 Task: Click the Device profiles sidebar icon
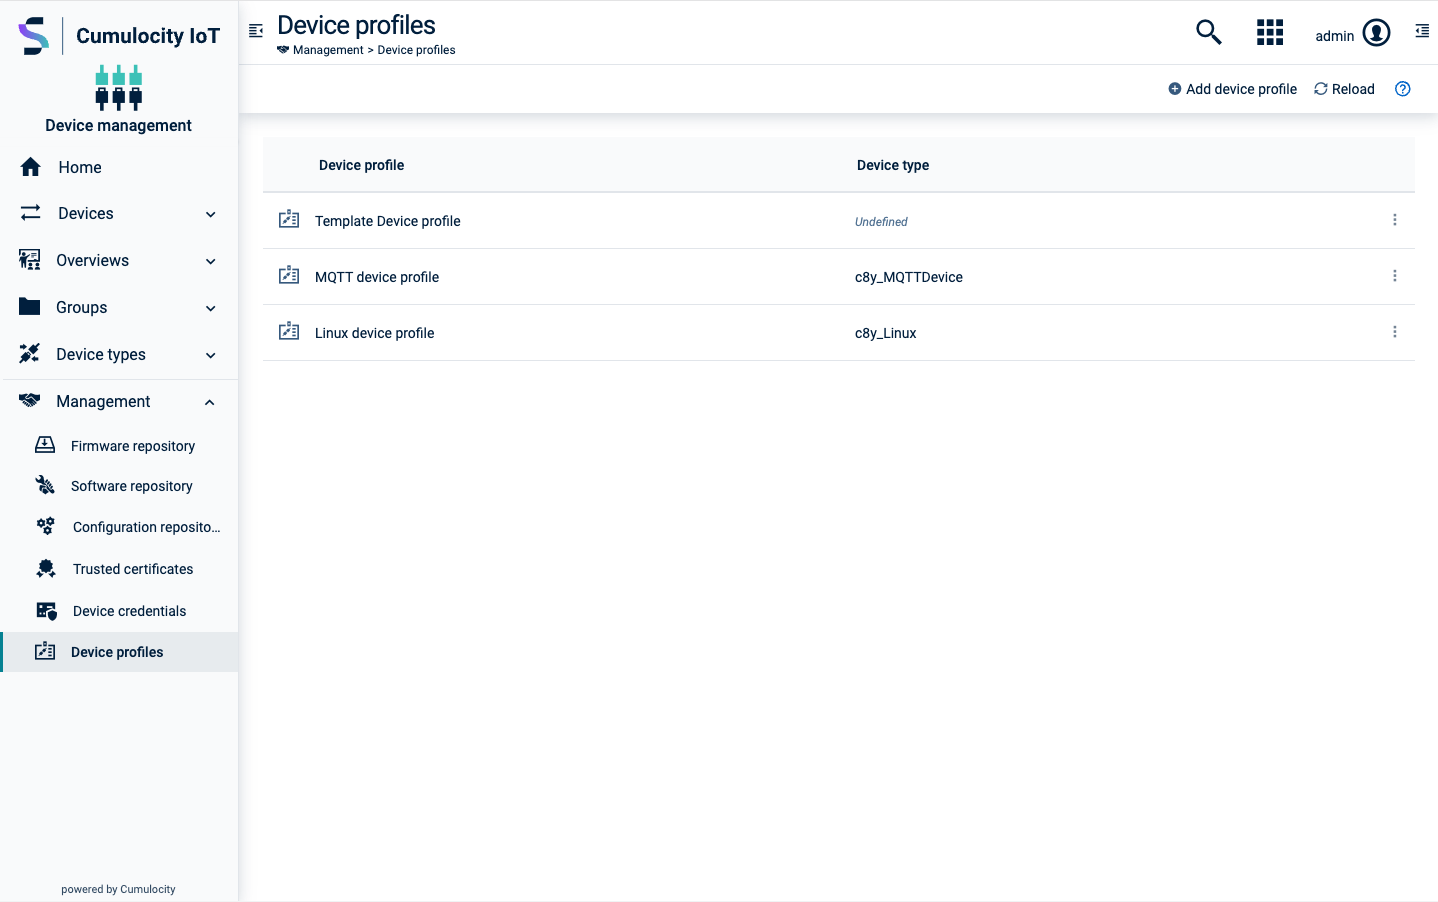(45, 651)
